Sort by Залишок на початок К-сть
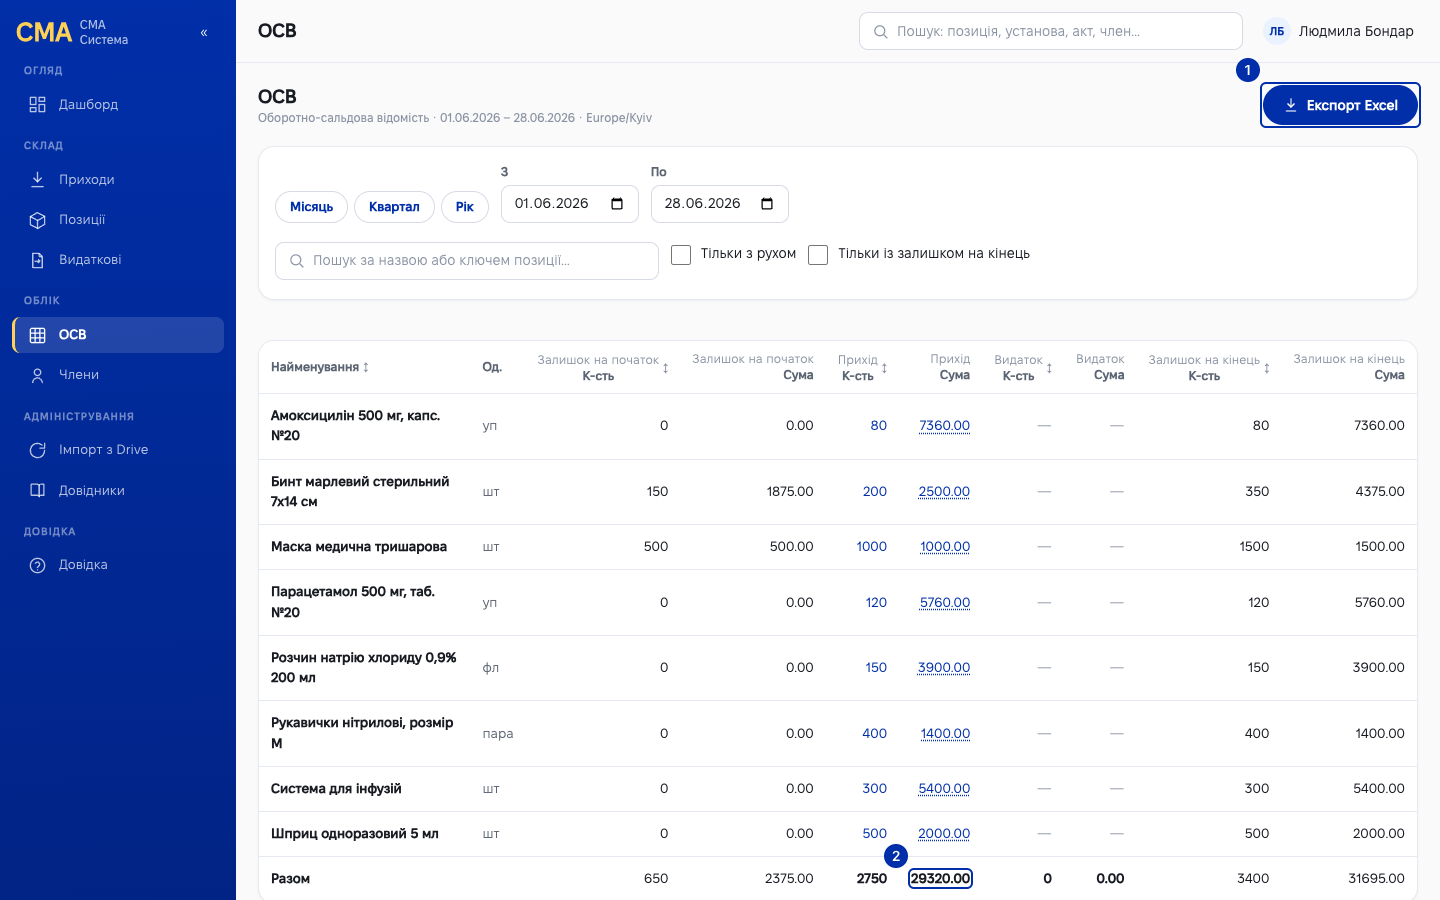 tap(603, 367)
